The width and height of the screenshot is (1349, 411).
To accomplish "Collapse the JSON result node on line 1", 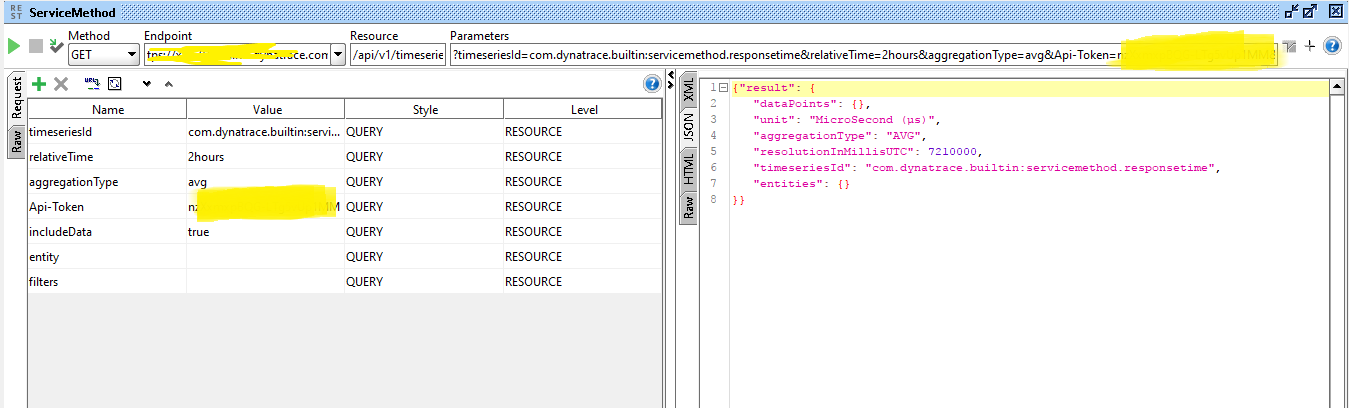I will (723, 88).
